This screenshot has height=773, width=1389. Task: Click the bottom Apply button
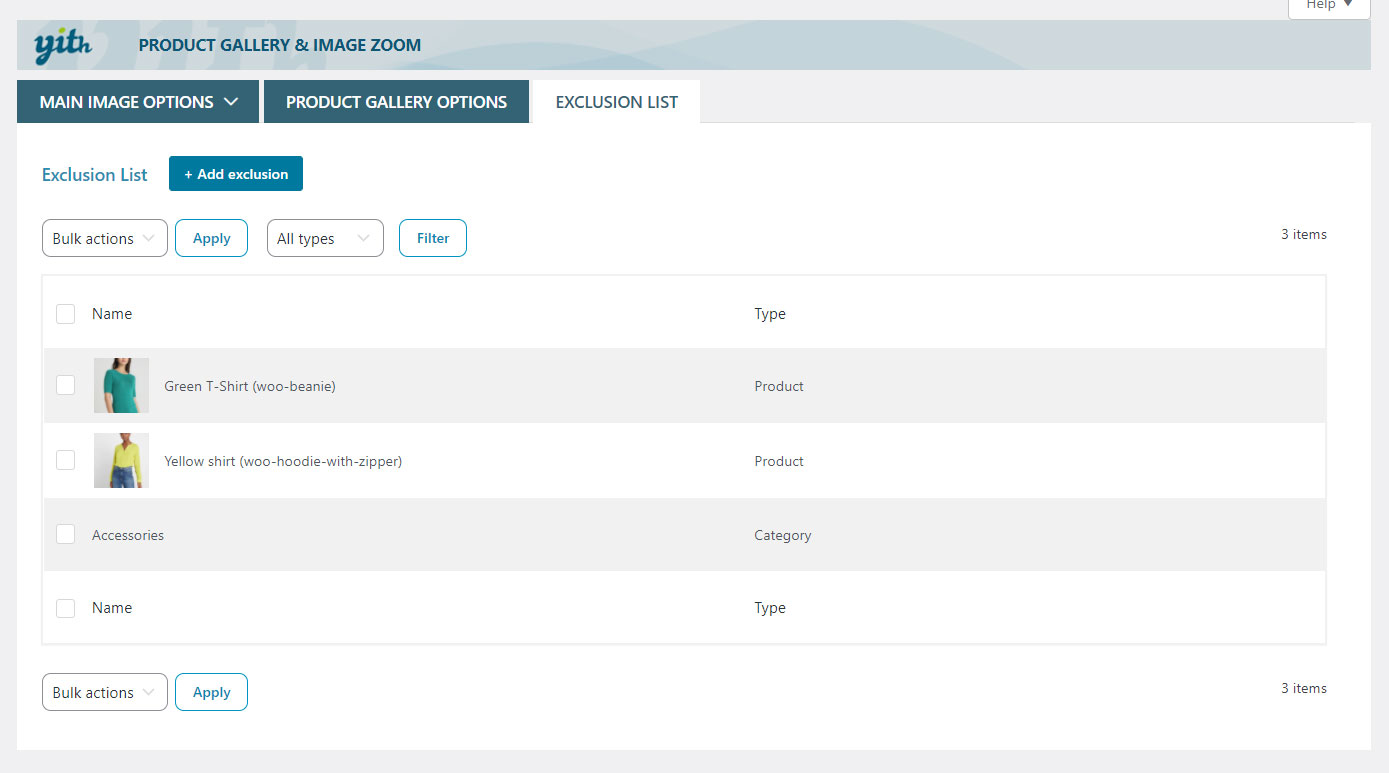[x=211, y=692]
